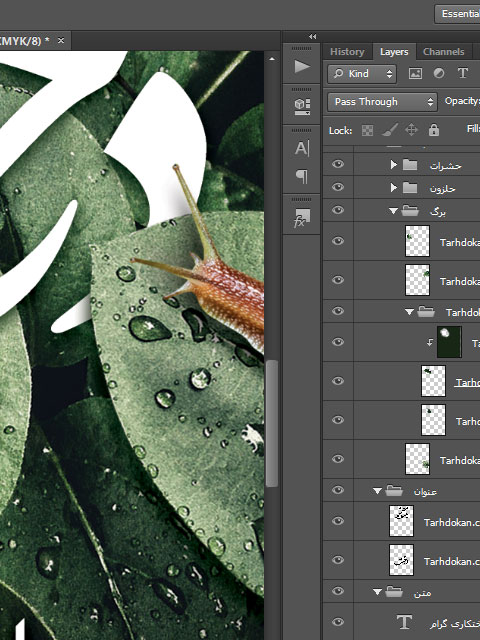Click the Opacity label
The image size is (480, 640).
(x=462, y=101)
